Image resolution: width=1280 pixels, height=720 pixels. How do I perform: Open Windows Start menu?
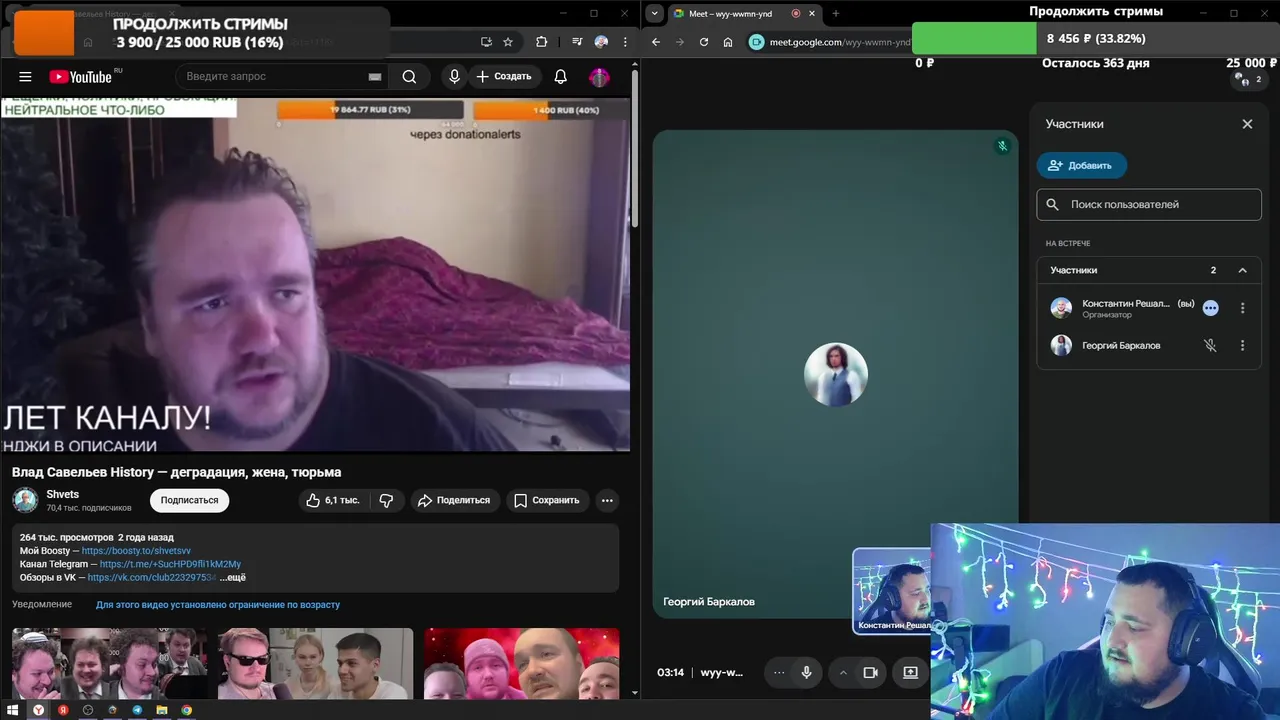pos(13,710)
